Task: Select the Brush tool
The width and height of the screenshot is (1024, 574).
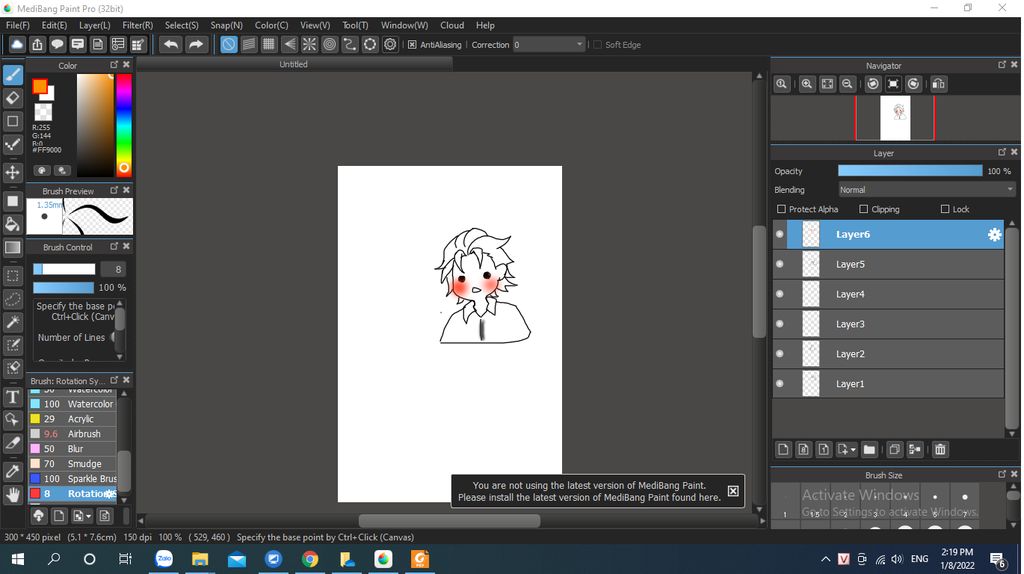Action: pos(12,74)
